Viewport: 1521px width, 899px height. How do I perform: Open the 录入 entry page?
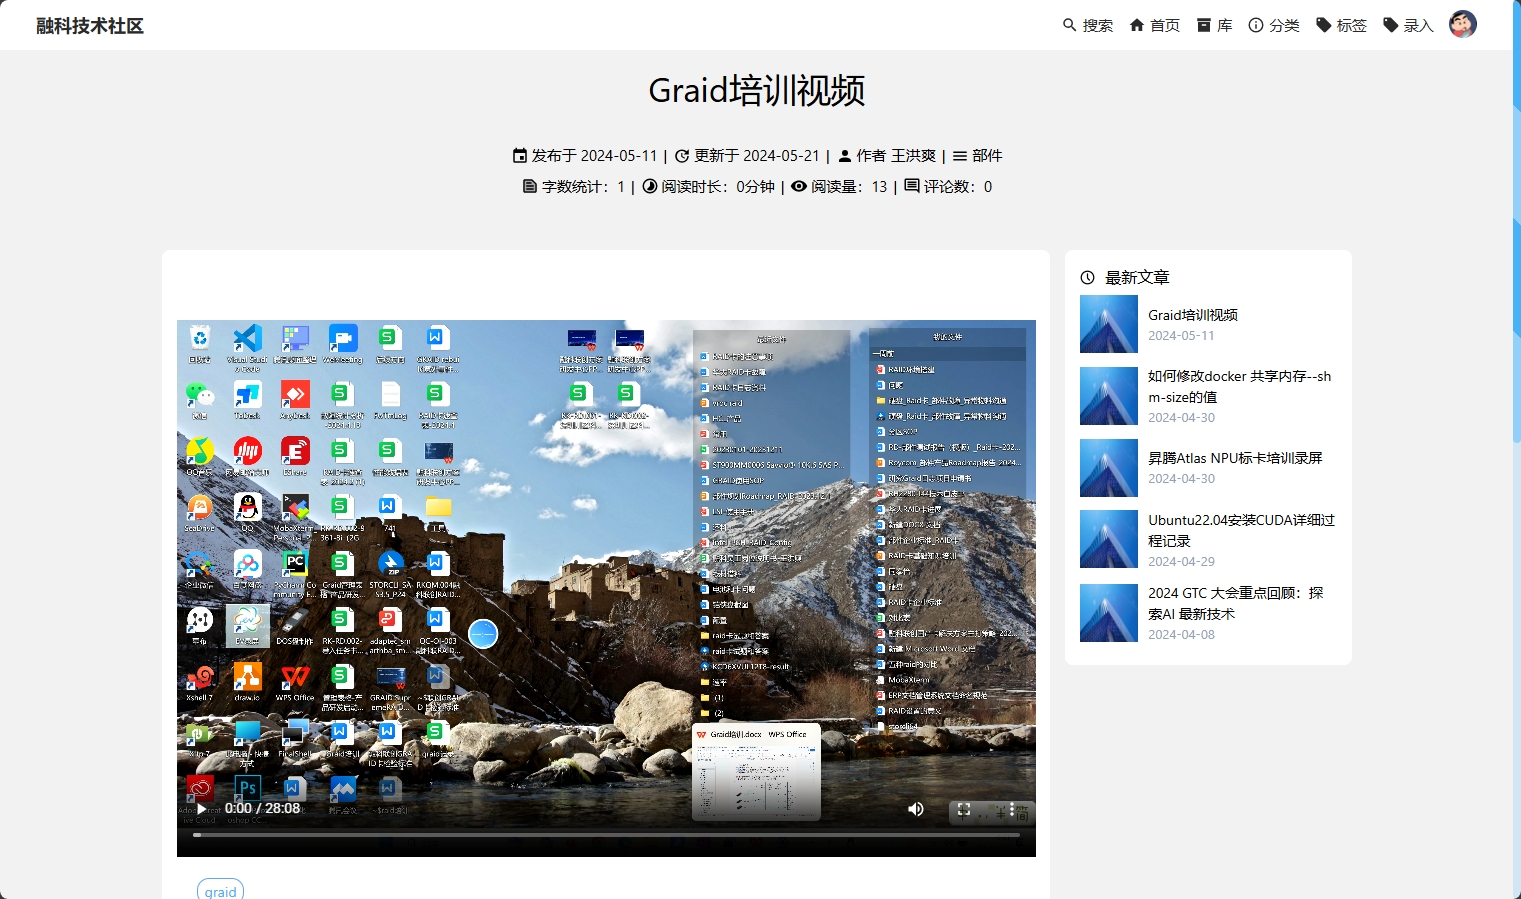pos(1408,25)
